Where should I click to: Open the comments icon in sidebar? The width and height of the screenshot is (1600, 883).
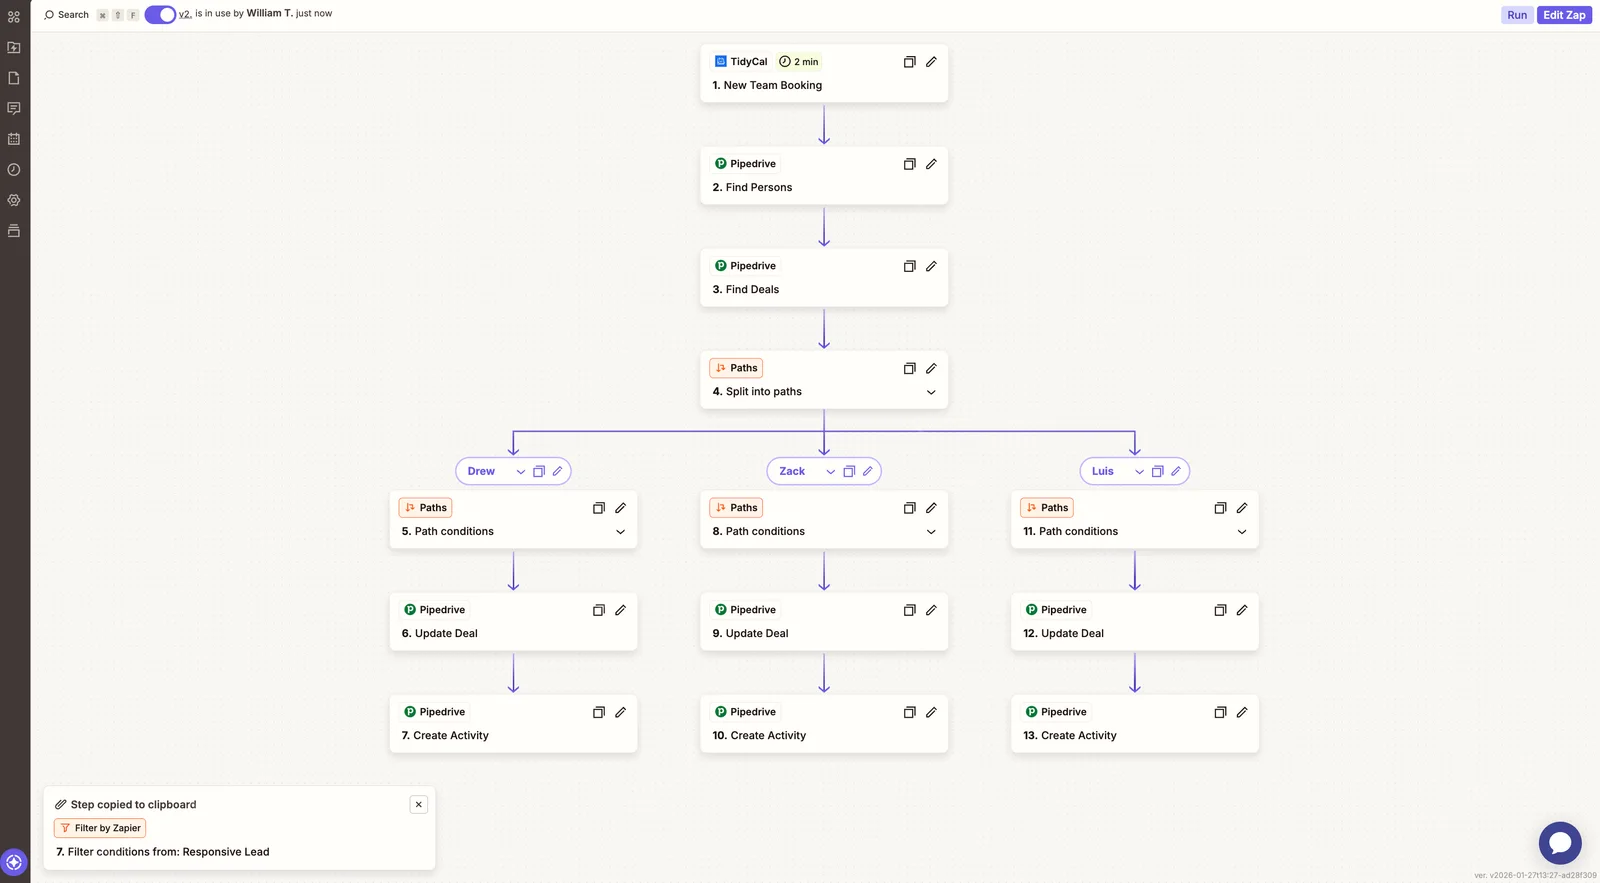tap(14, 108)
